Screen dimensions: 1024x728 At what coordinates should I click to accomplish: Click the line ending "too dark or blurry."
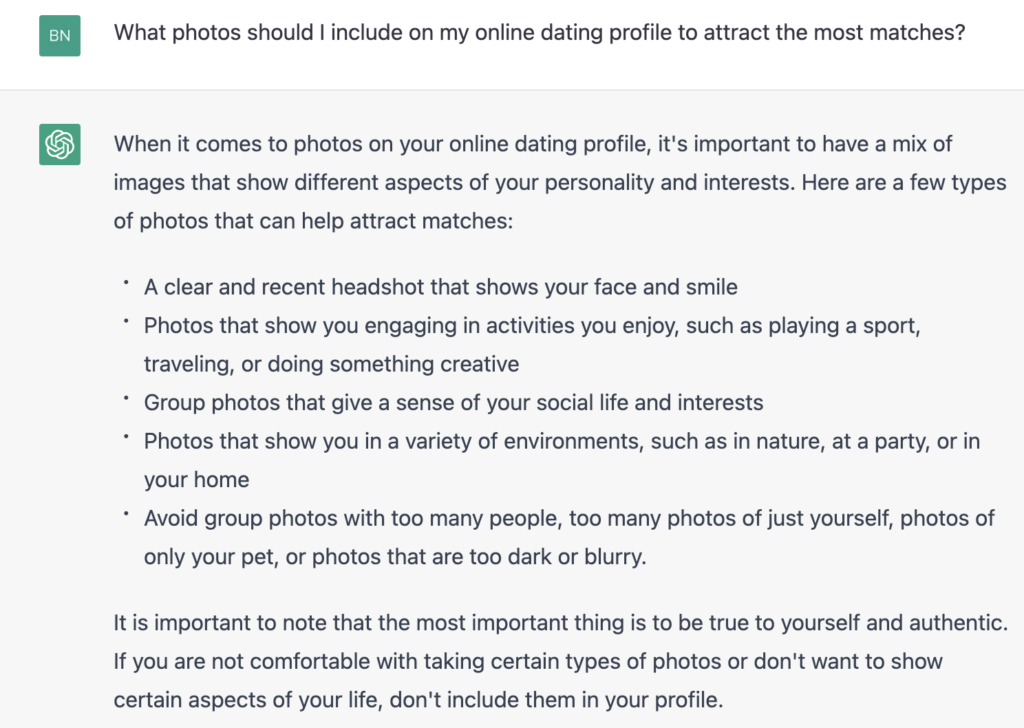[x=395, y=557]
